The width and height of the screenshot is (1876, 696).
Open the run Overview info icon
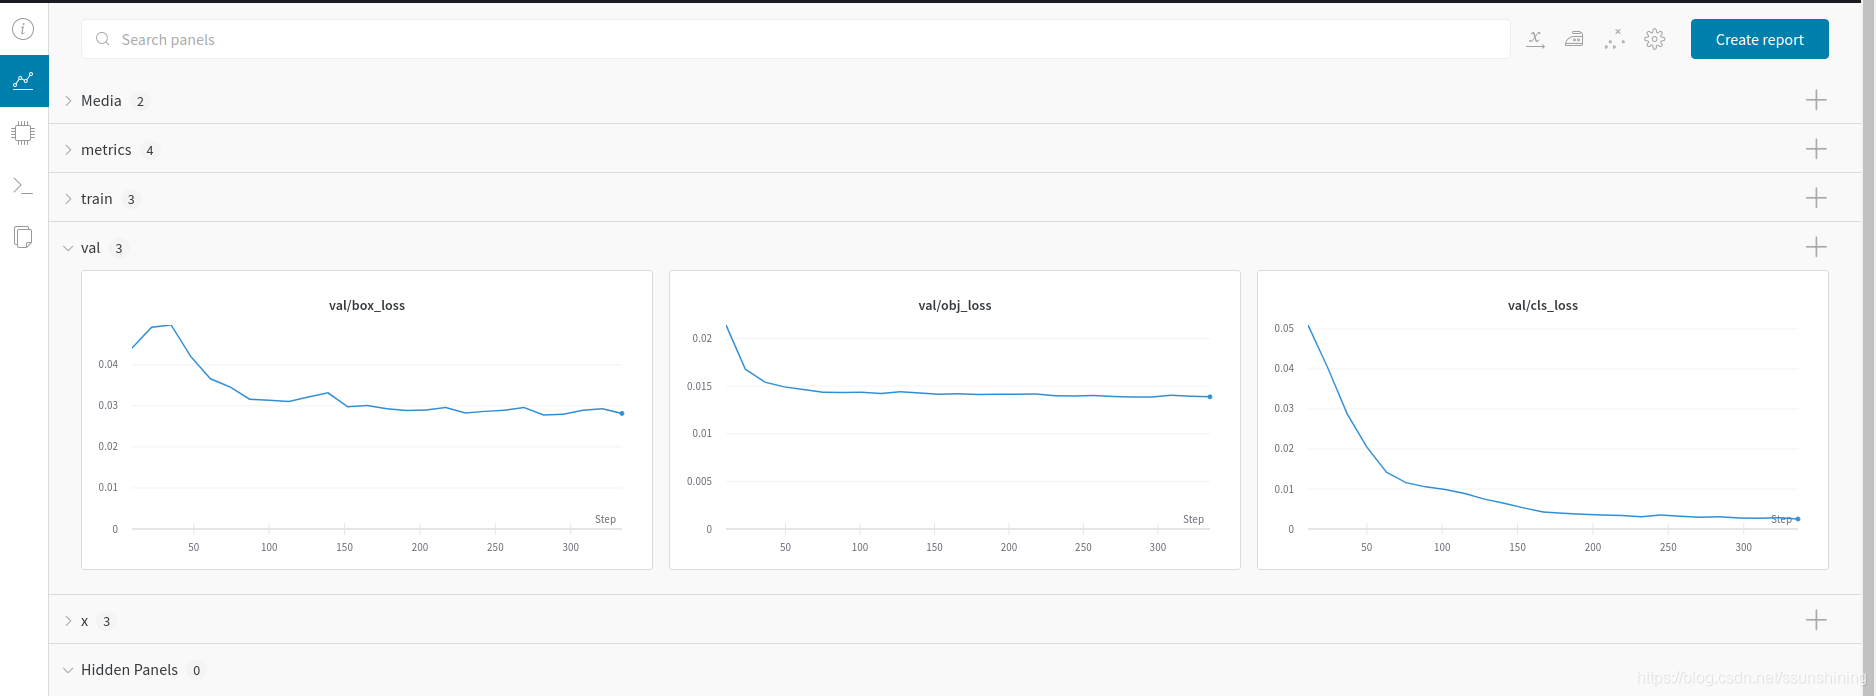pyautogui.click(x=23, y=29)
